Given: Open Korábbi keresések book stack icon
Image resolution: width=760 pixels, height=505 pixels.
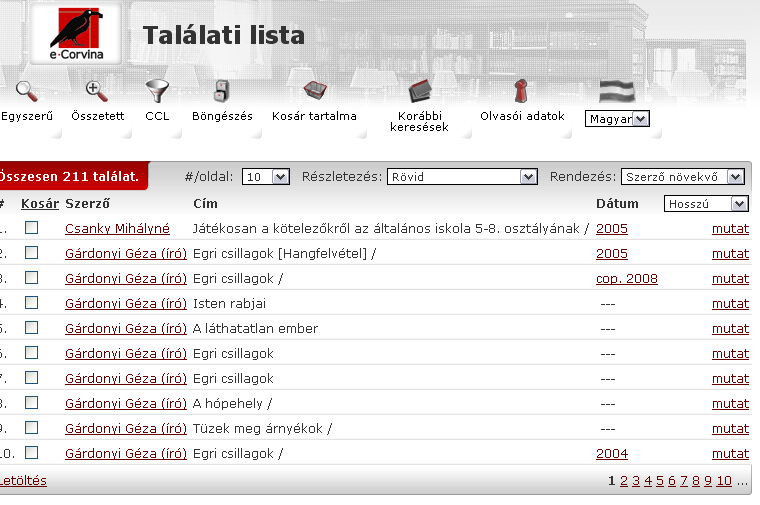Looking at the screenshot, I should pyautogui.click(x=420, y=91).
